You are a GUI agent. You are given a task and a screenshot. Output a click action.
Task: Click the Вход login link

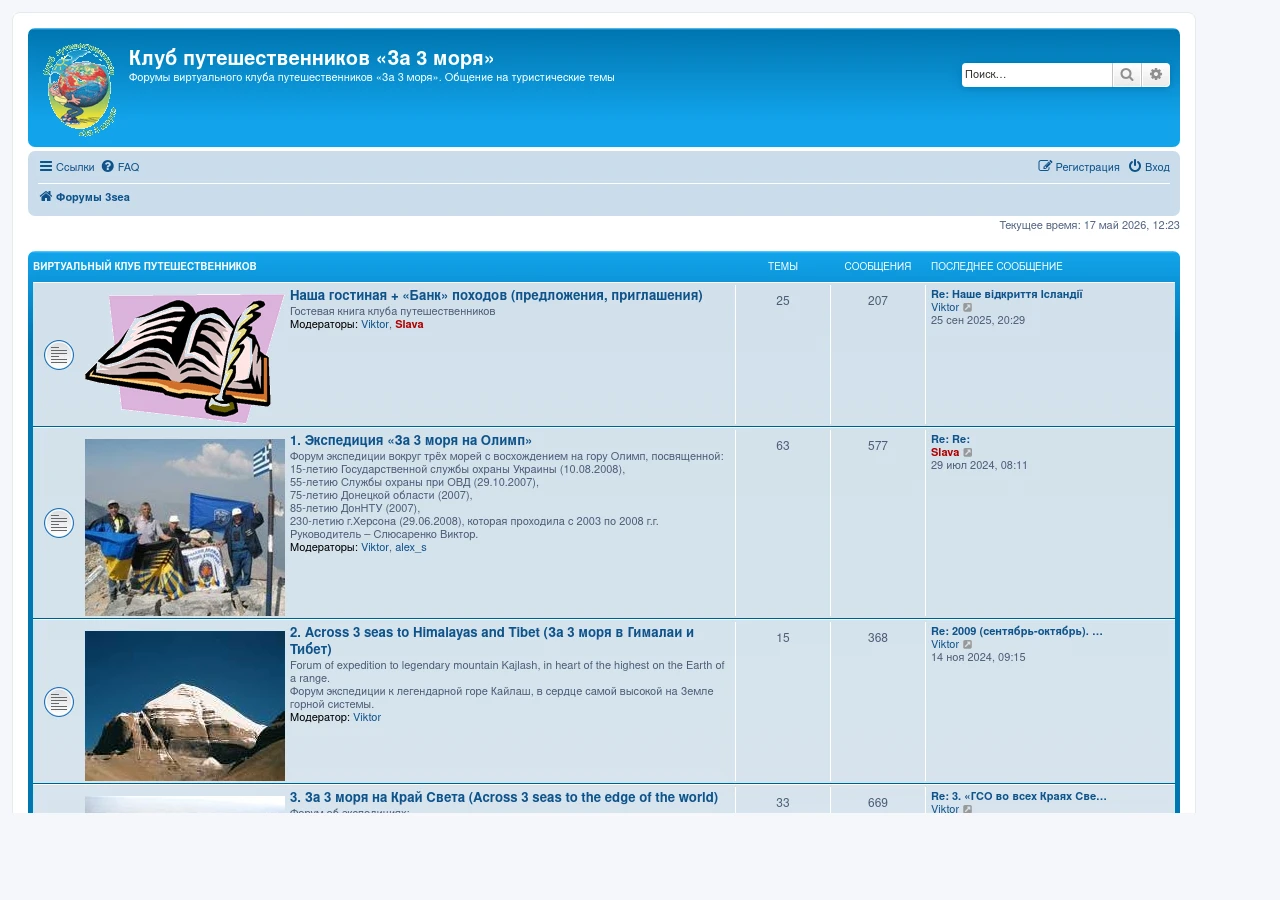coord(1149,167)
